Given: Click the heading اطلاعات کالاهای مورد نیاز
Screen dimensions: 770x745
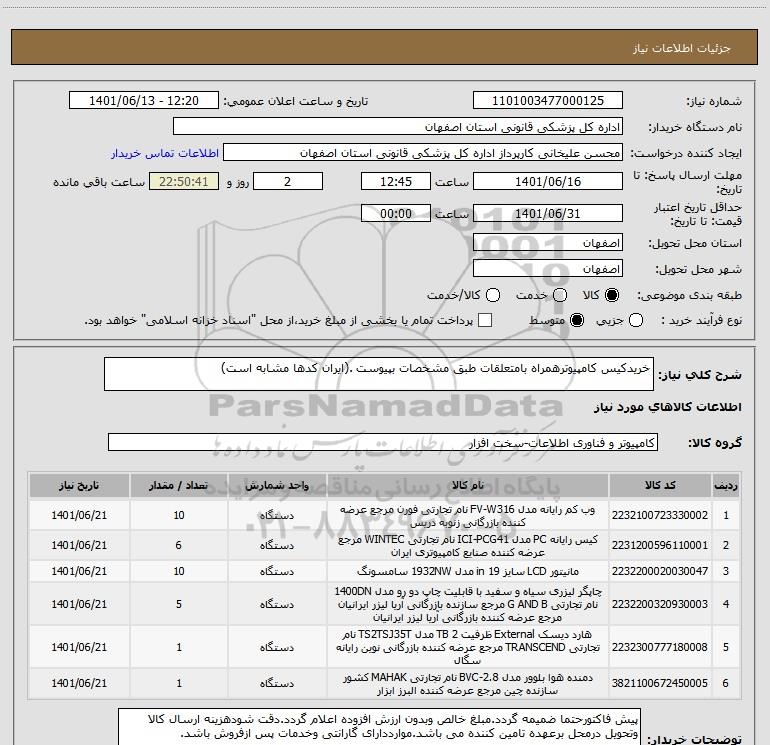Looking at the screenshot, I should click(668, 407).
